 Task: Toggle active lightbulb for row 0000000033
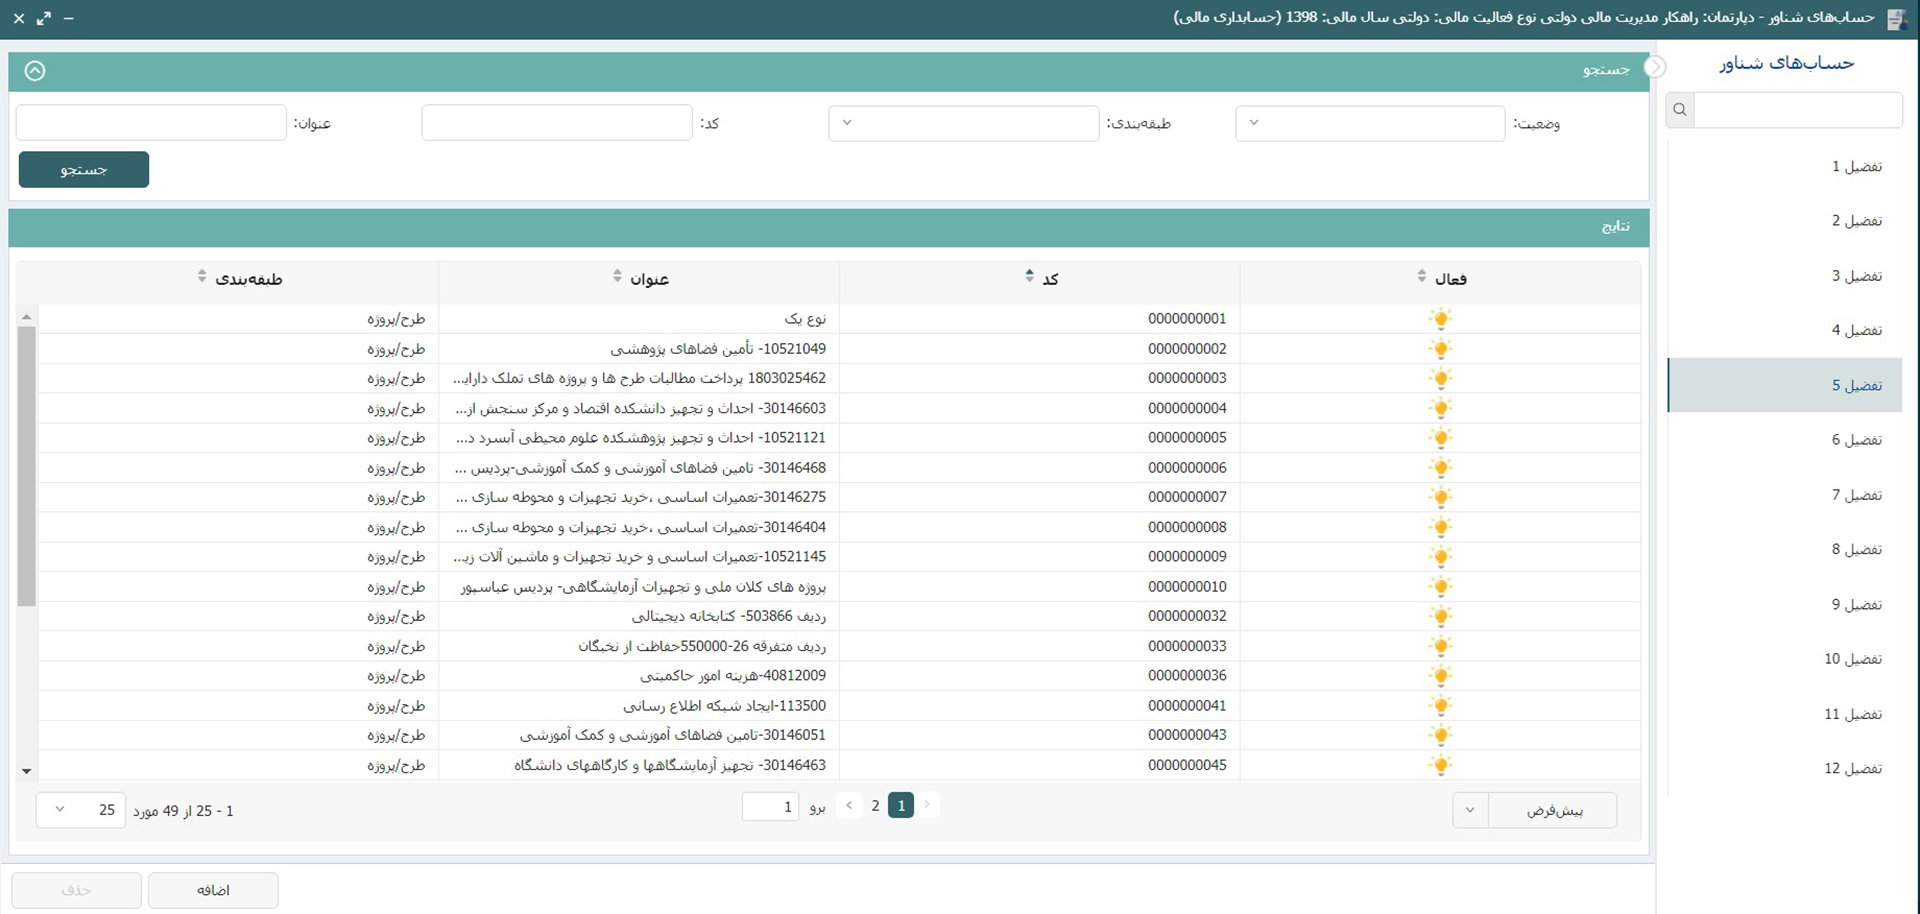click(x=1440, y=646)
